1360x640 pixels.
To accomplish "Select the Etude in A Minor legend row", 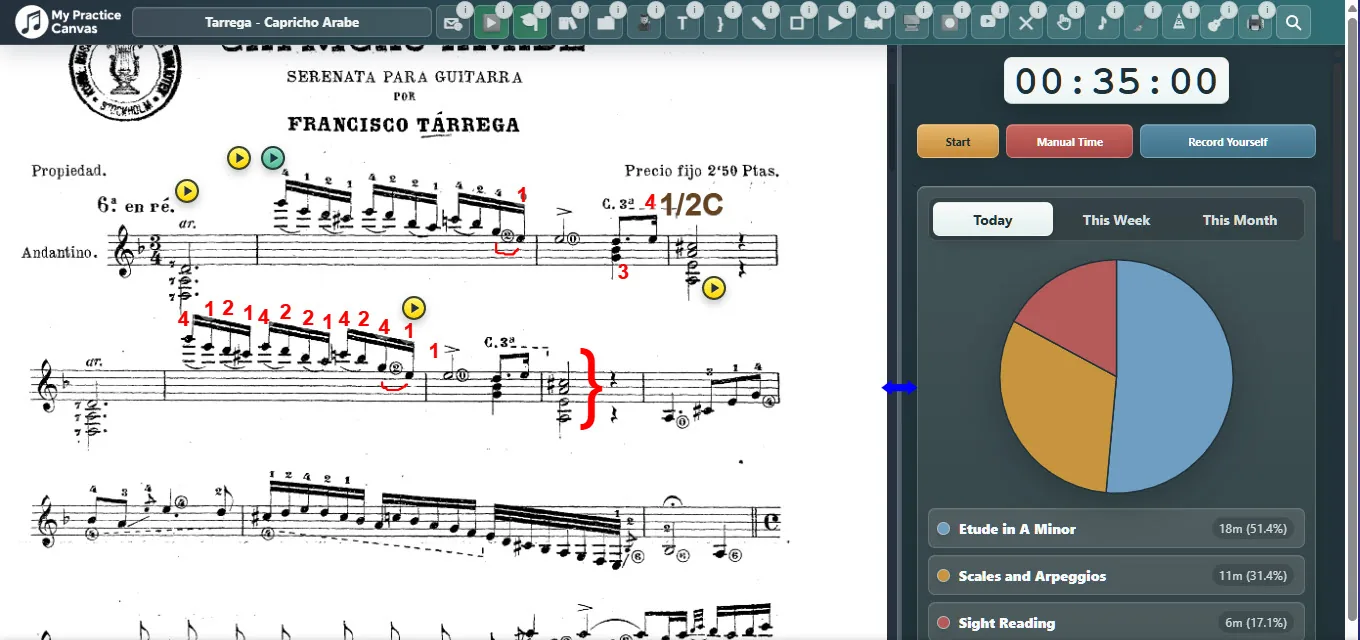I will [x=1116, y=528].
